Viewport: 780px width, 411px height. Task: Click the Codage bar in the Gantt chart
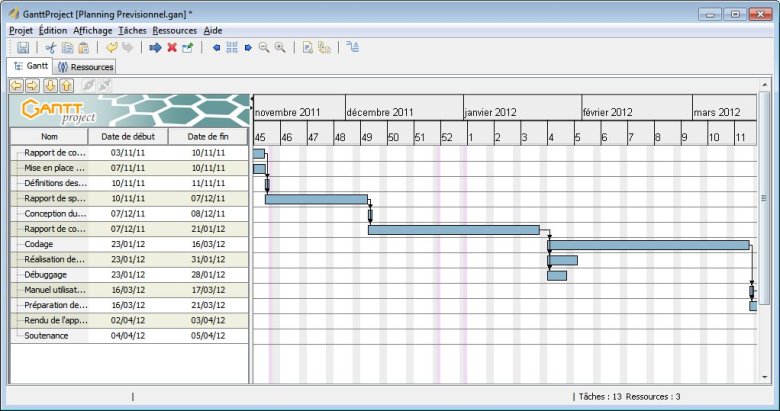(649, 245)
